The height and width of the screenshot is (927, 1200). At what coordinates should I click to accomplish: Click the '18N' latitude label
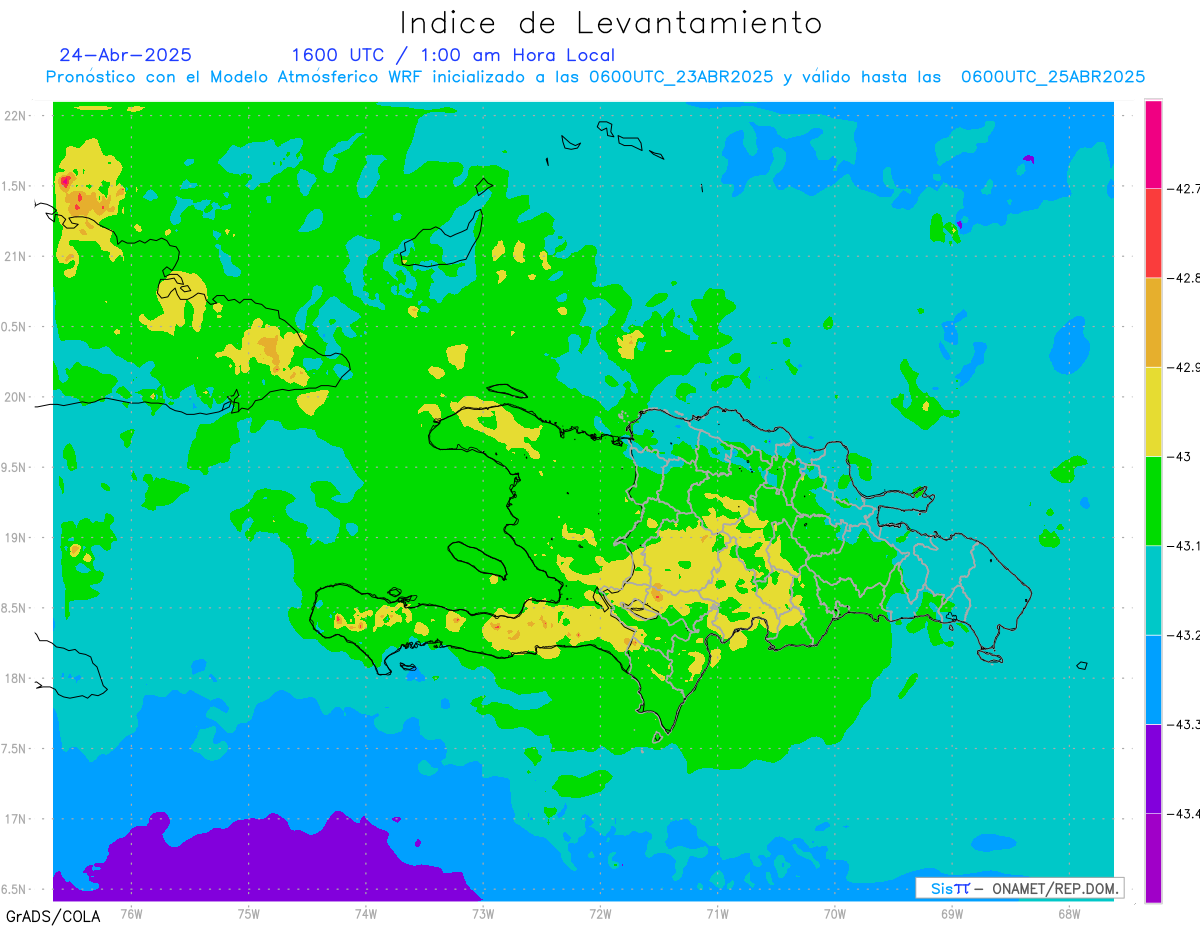tap(16, 678)
